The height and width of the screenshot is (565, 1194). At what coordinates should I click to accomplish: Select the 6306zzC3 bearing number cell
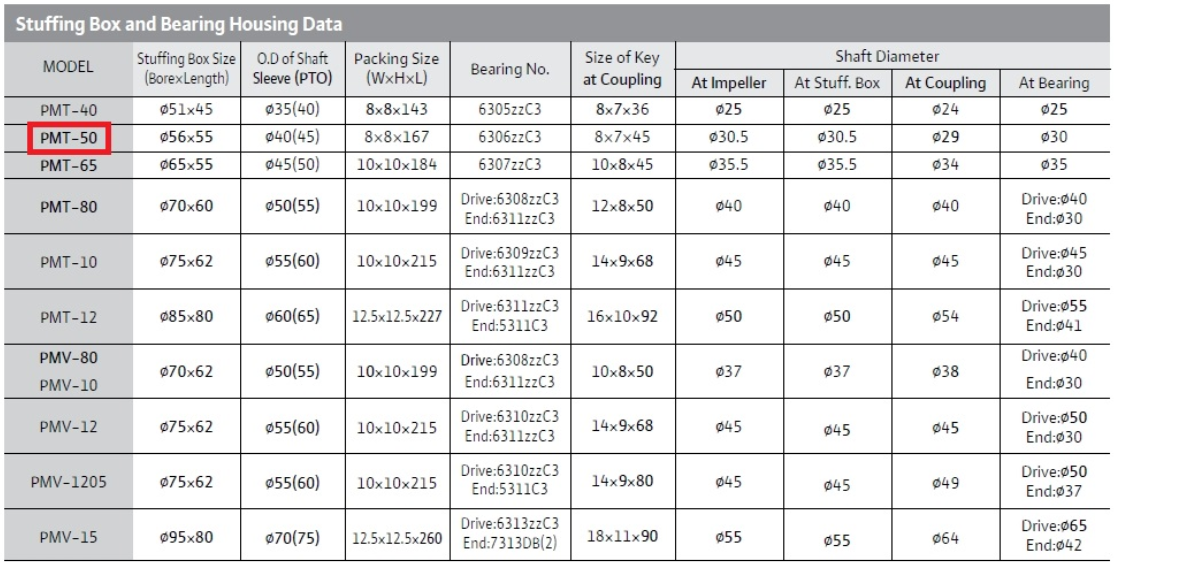click(509, 138)
